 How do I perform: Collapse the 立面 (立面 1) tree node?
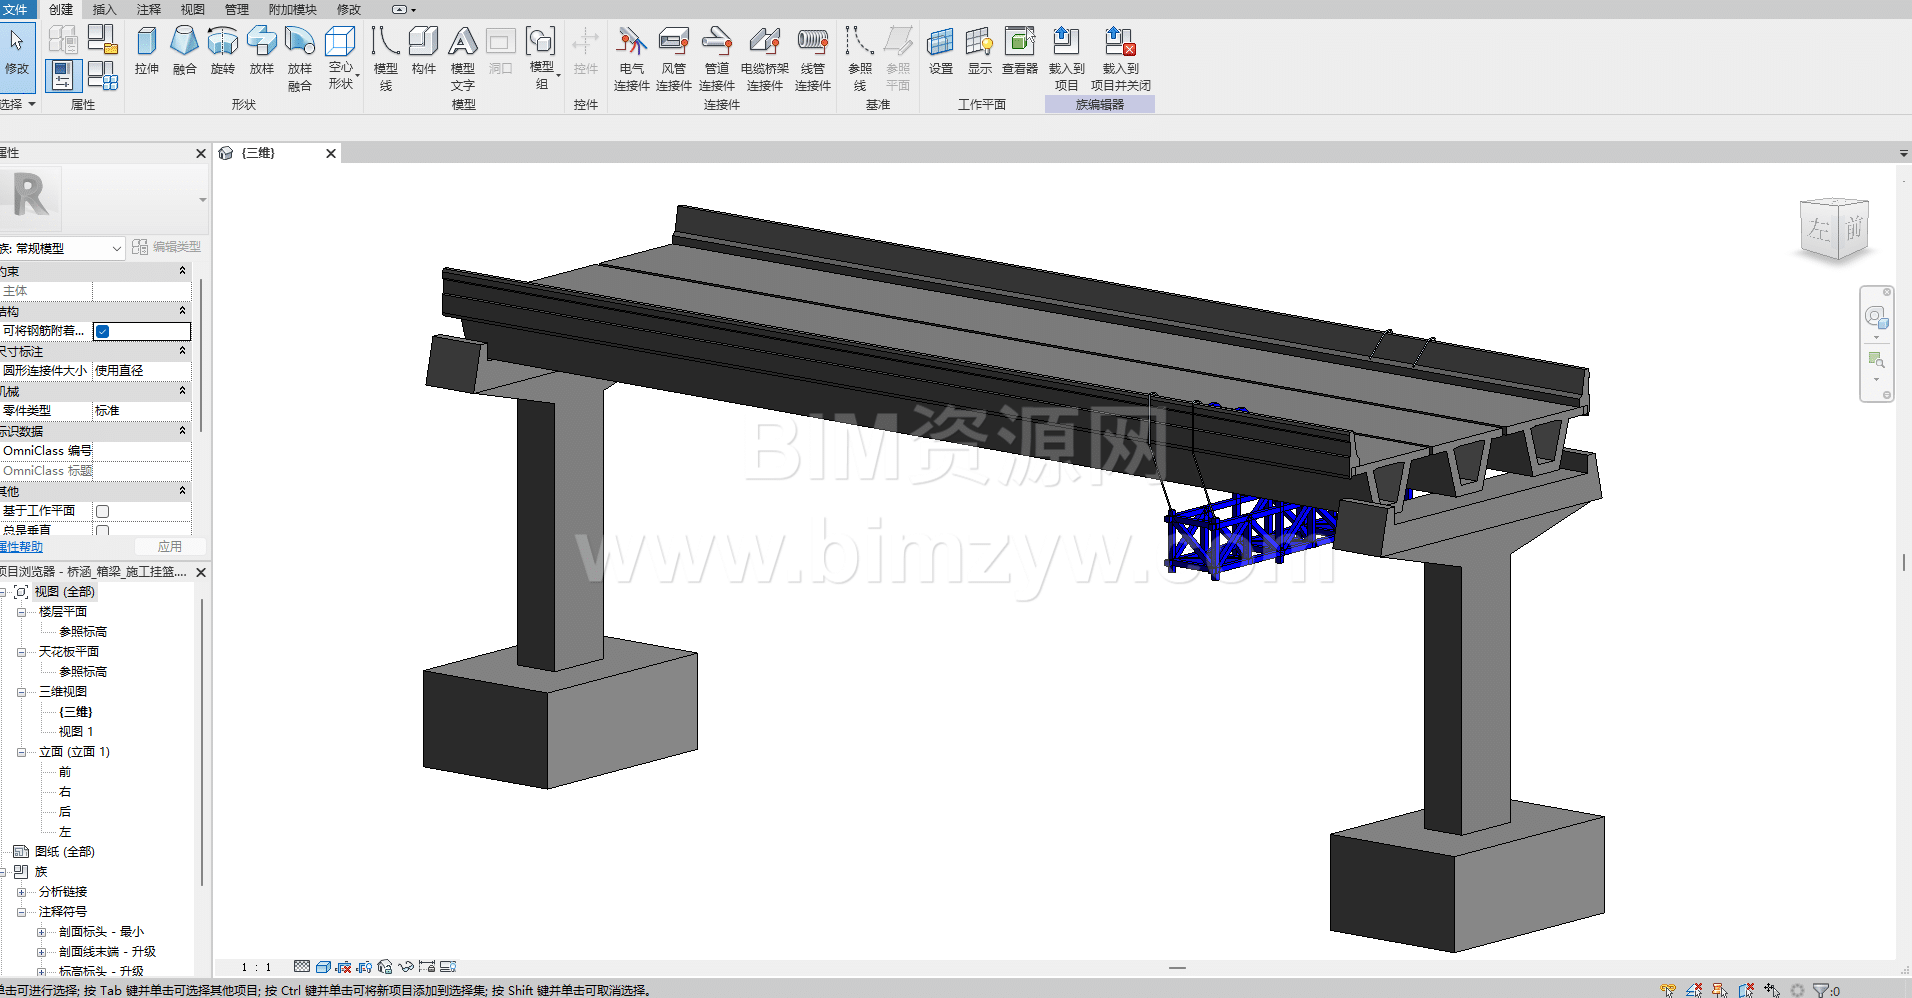(21, 752)
